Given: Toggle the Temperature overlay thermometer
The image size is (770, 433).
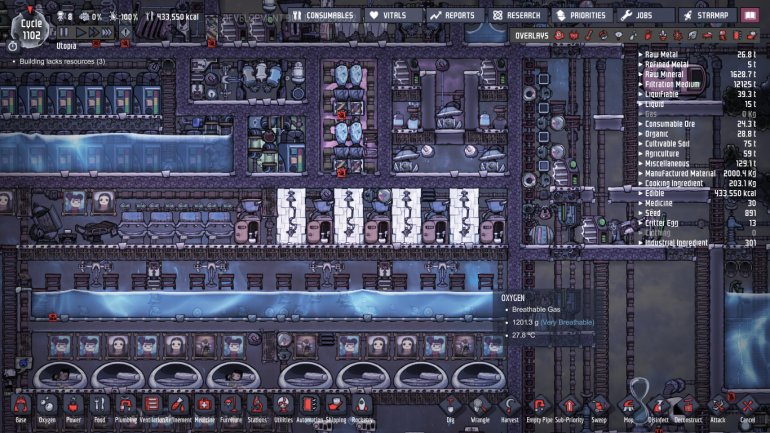Looking at the screenshot, I should point(588,35).
